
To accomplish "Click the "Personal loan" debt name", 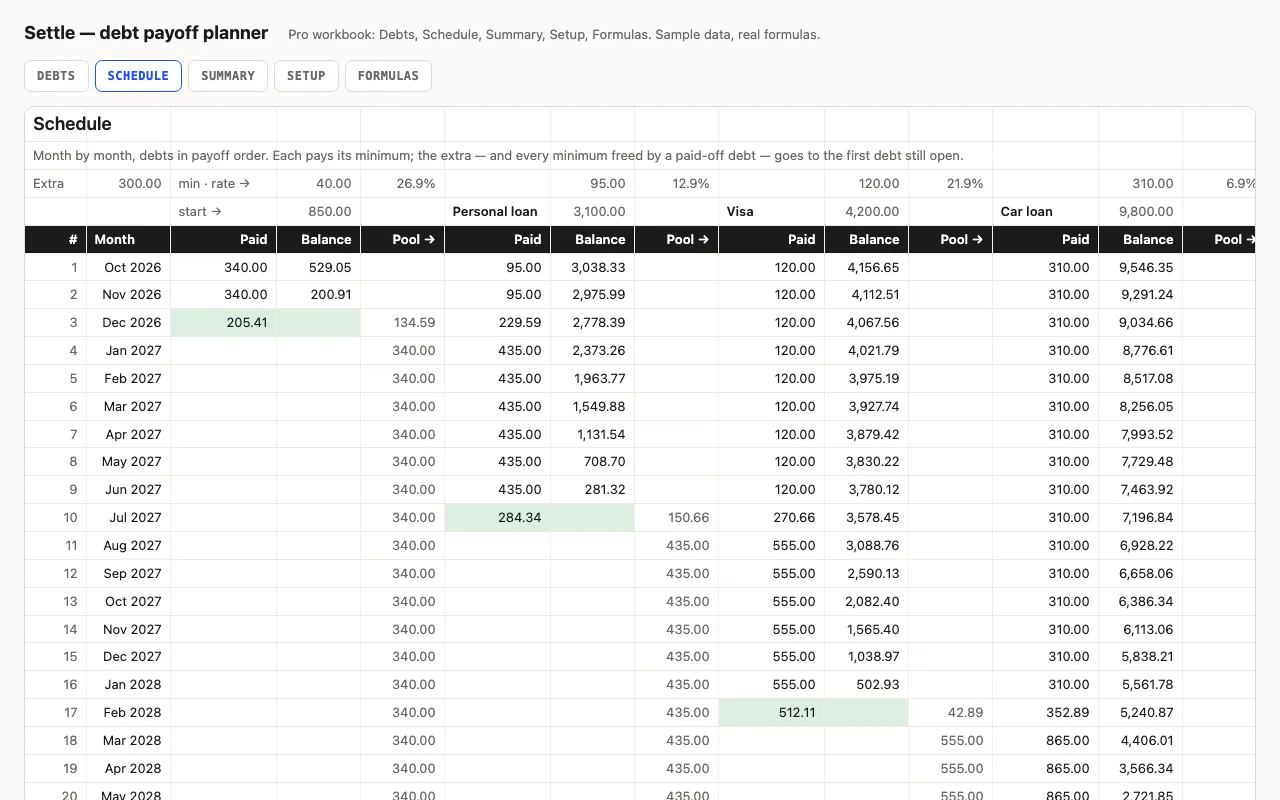I will [498, 212].
